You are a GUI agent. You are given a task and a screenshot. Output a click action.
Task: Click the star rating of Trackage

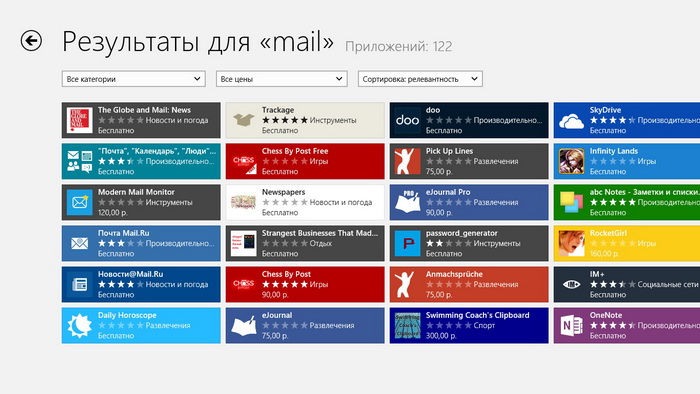tap(285, 120)
